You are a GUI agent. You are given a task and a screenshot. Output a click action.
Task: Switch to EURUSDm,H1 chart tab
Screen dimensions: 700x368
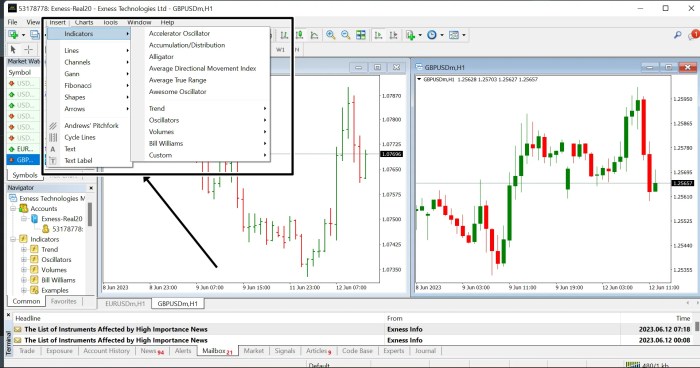click(x=125, y=304)
